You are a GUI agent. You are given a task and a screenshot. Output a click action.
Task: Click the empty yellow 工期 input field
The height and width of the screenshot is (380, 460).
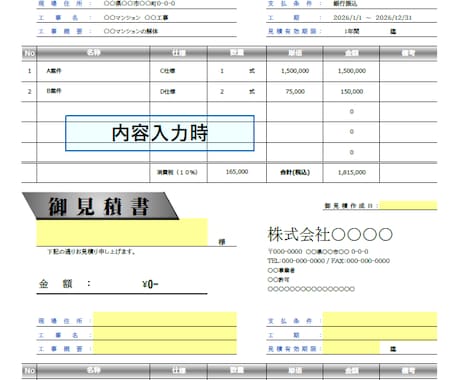pos(380,333)
